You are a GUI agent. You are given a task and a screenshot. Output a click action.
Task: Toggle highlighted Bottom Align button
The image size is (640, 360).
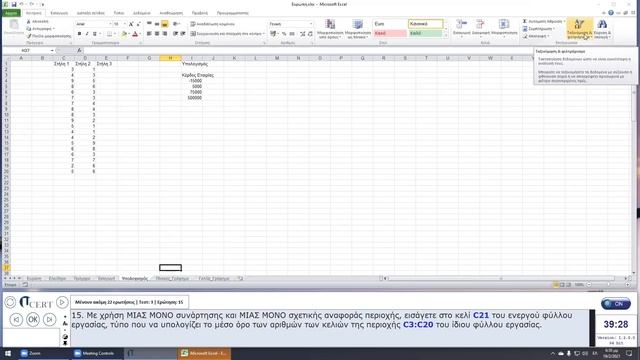coord(164,24)
